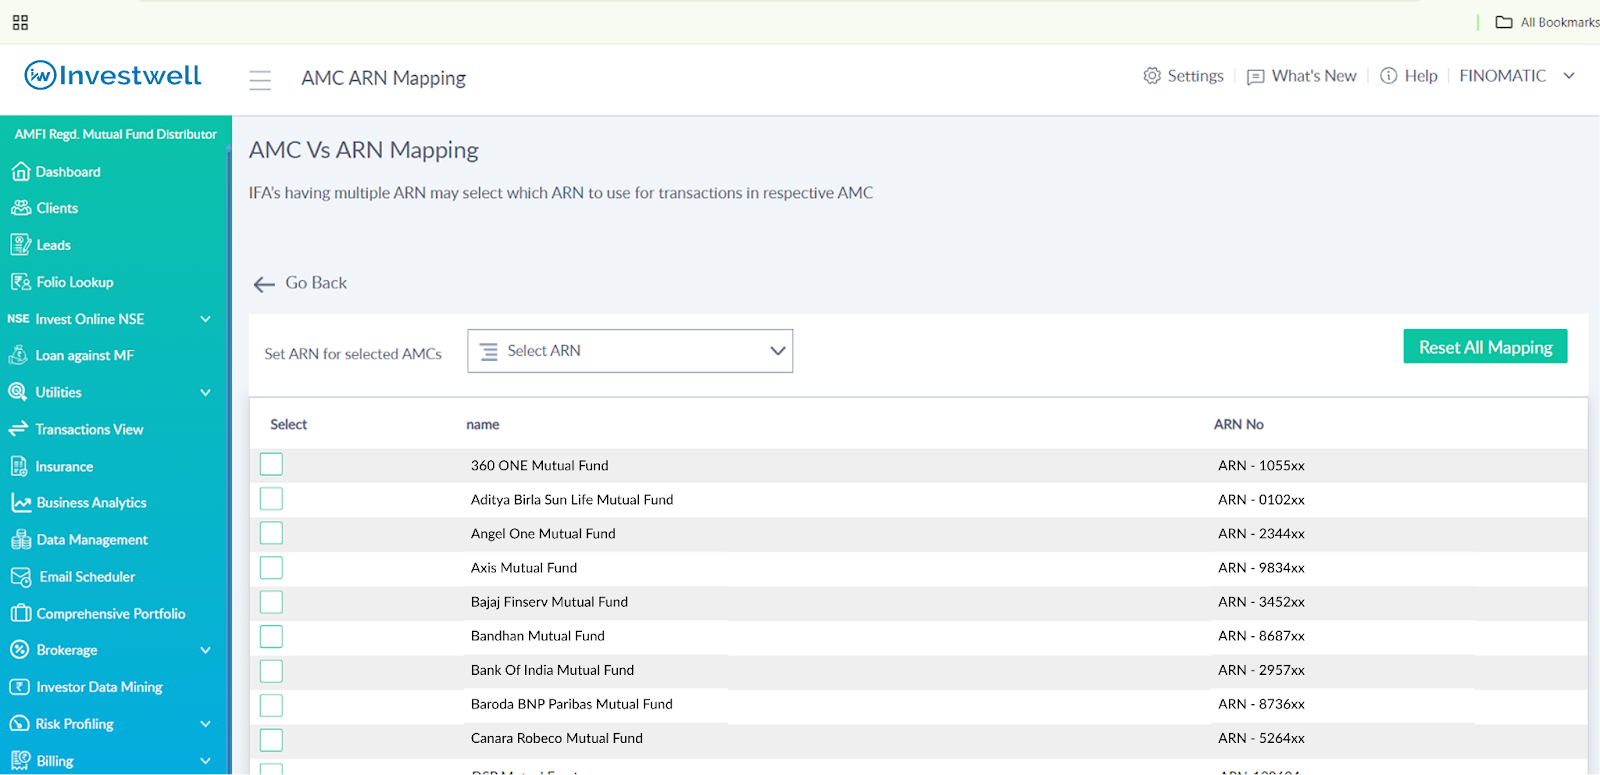Screen dimensions: 1600x775
Task: Open the Help link
Action: (x=1421, y=76)
